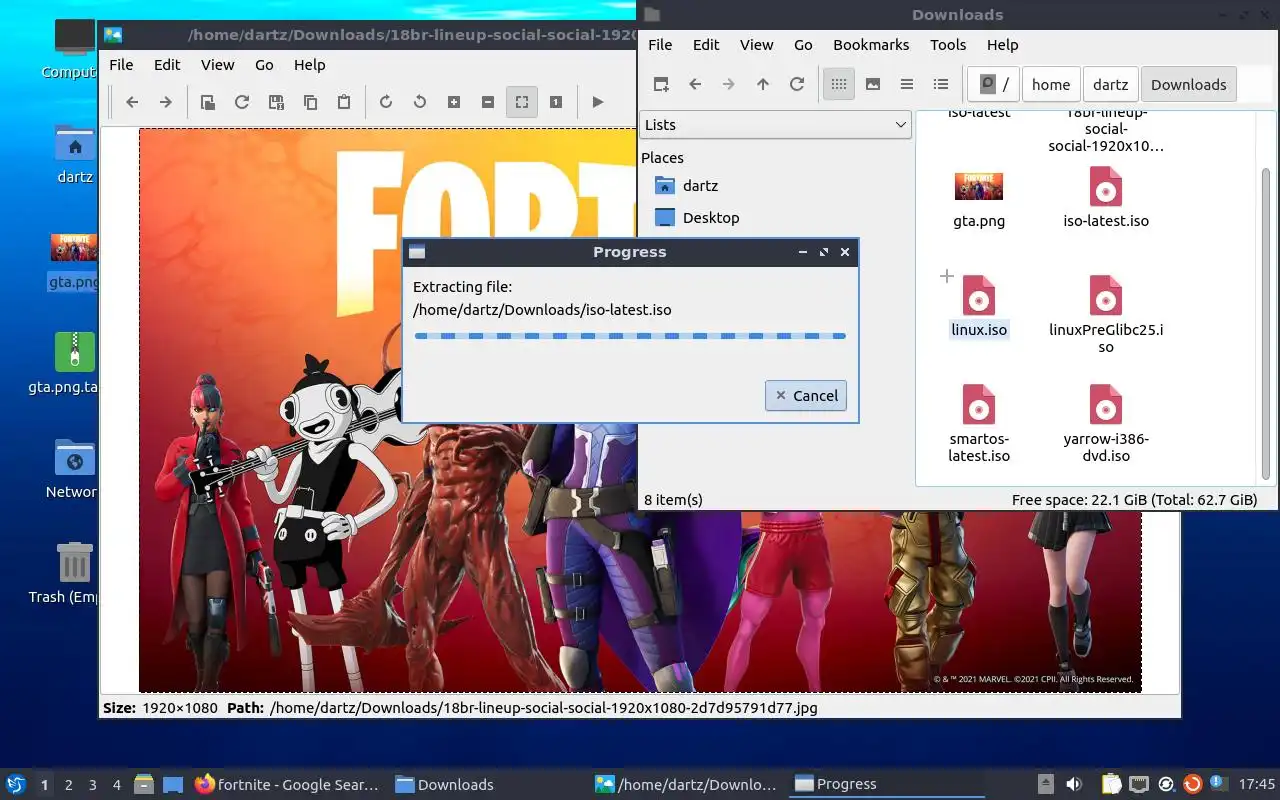The width and height of the screenshot is (1280, 800).
Task: Click the save-as icon in image viewer
Action: 276,102
